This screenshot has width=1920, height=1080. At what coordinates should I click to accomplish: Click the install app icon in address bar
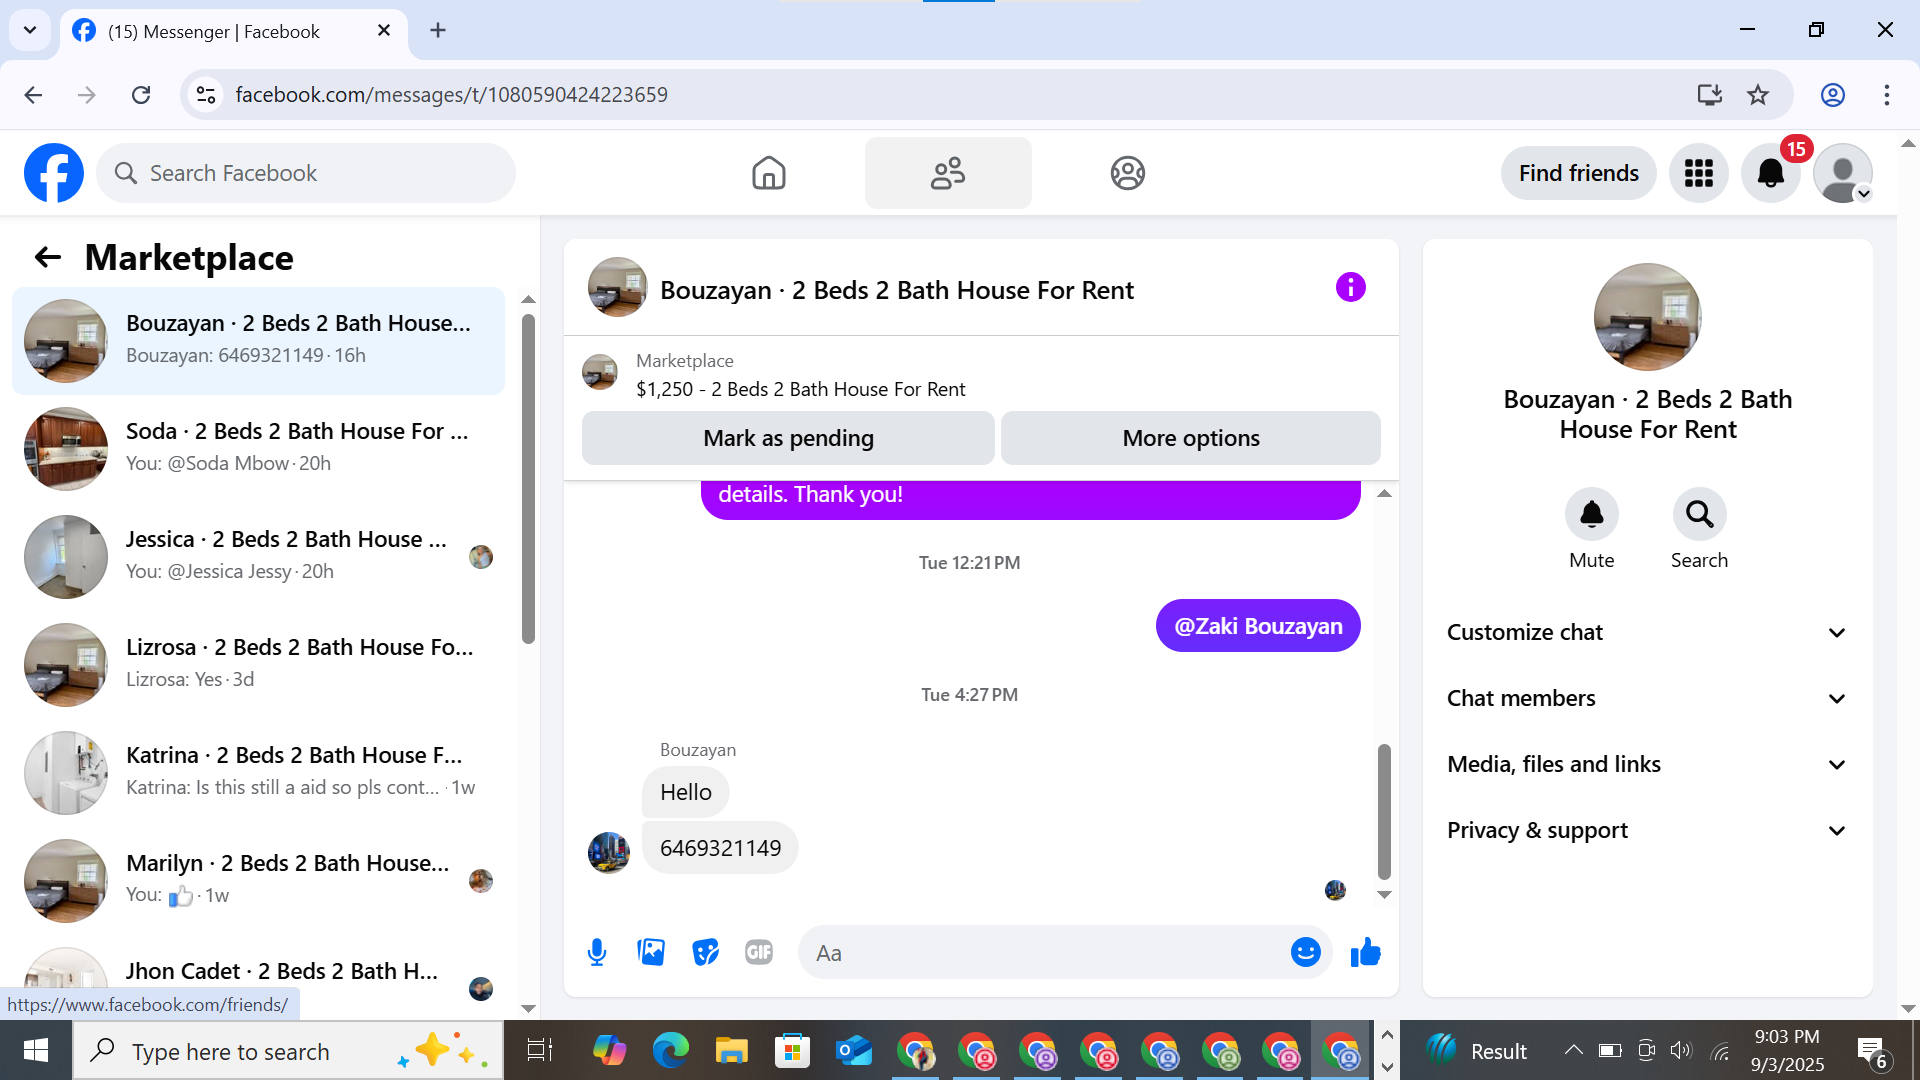[1709, 95]
